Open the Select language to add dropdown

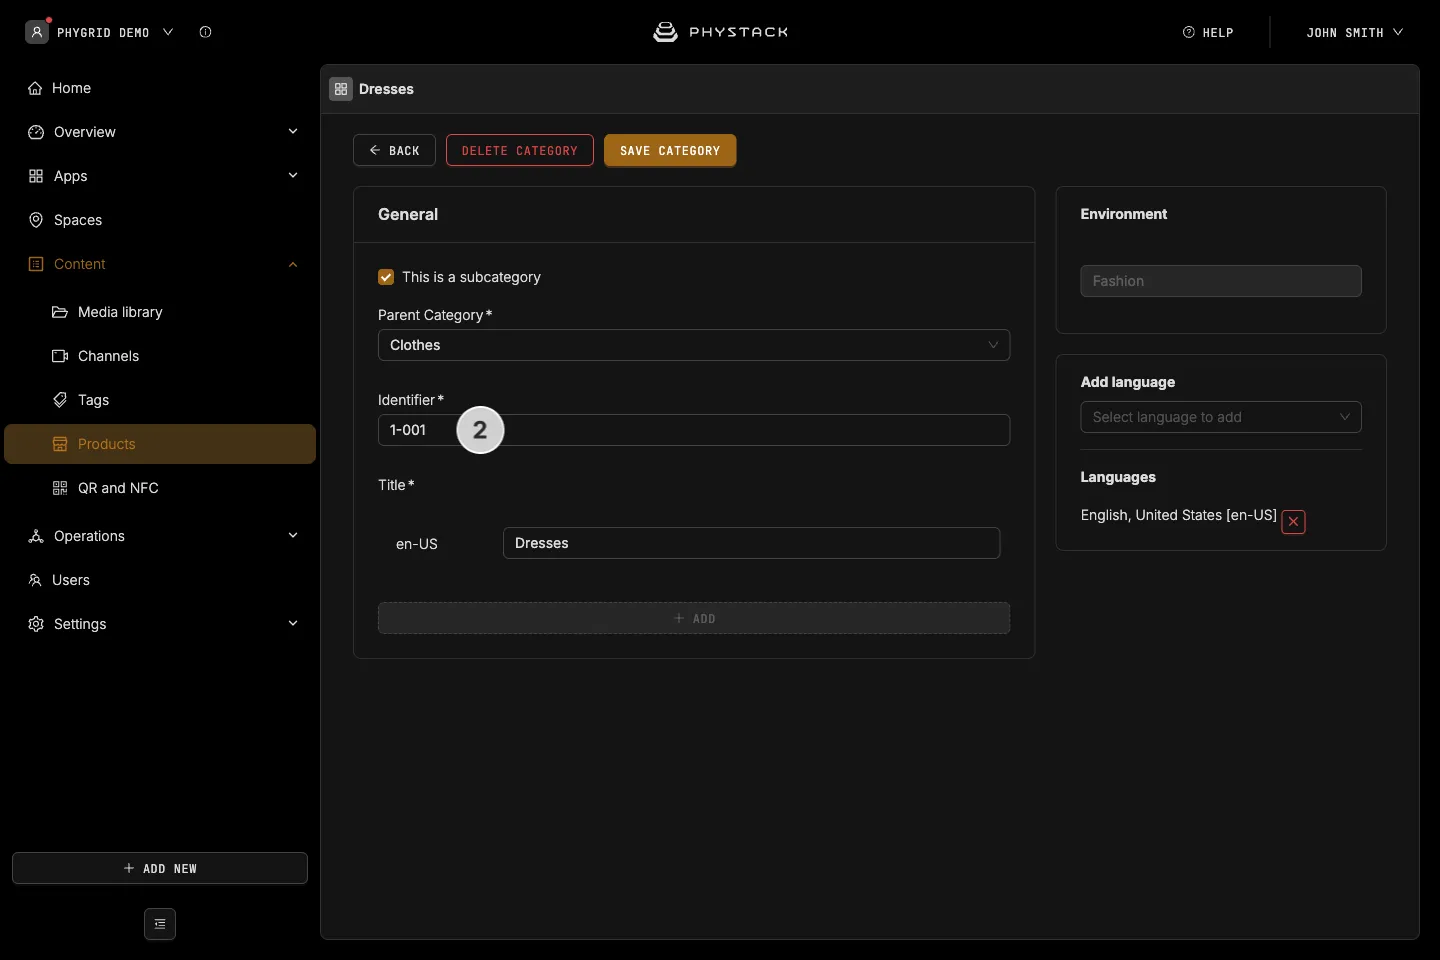pyautogui.click(x=1221, y=417)
